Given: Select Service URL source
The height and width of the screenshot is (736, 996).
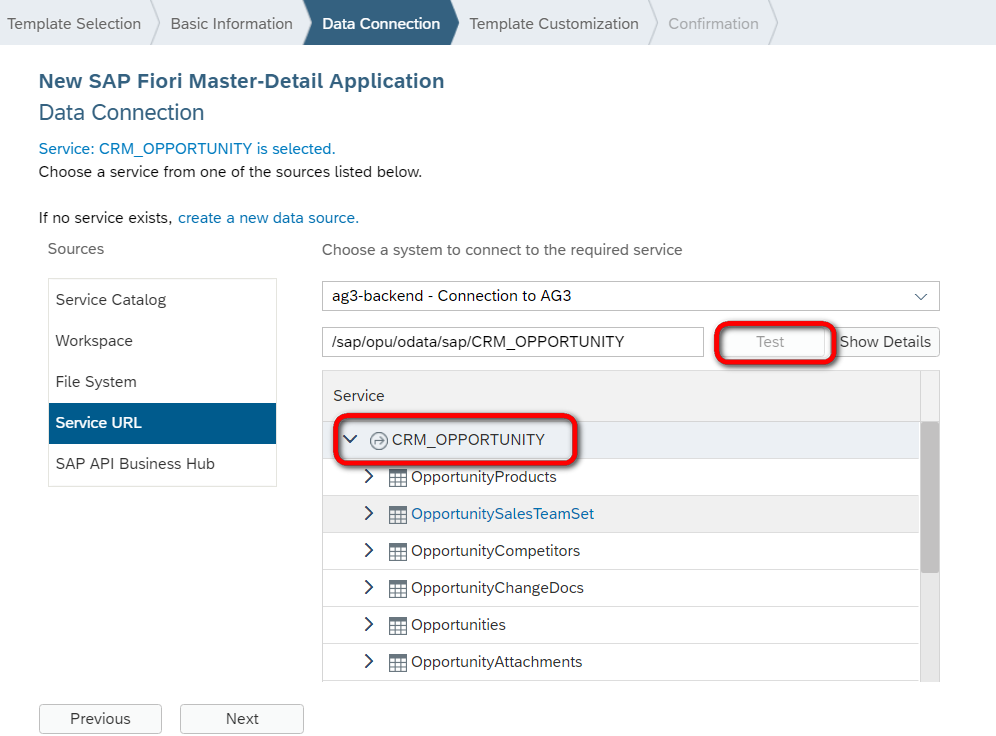Looking at the screenshot, I should 162,423.
